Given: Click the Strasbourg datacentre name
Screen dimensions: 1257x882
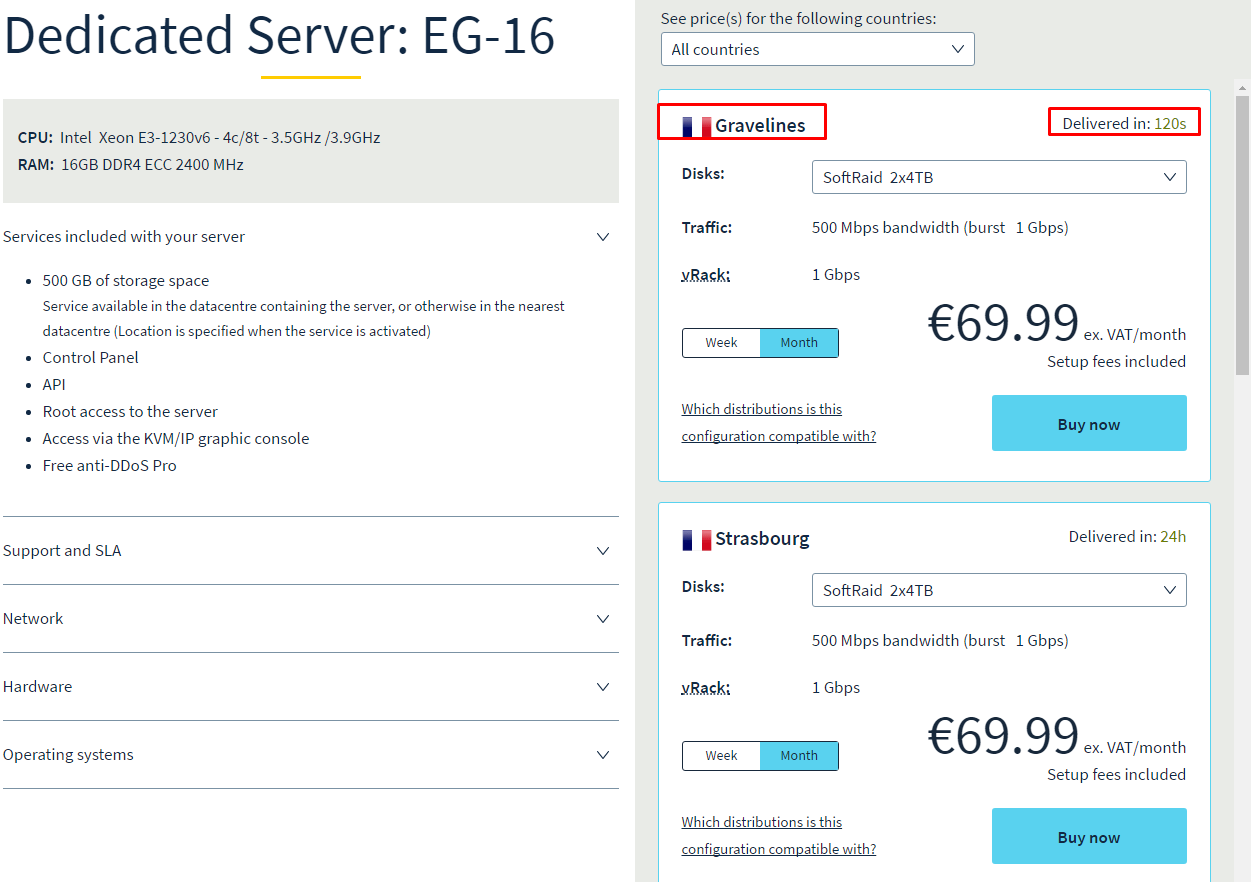Looking at the screenshot, I should click(x=762, y=539).
